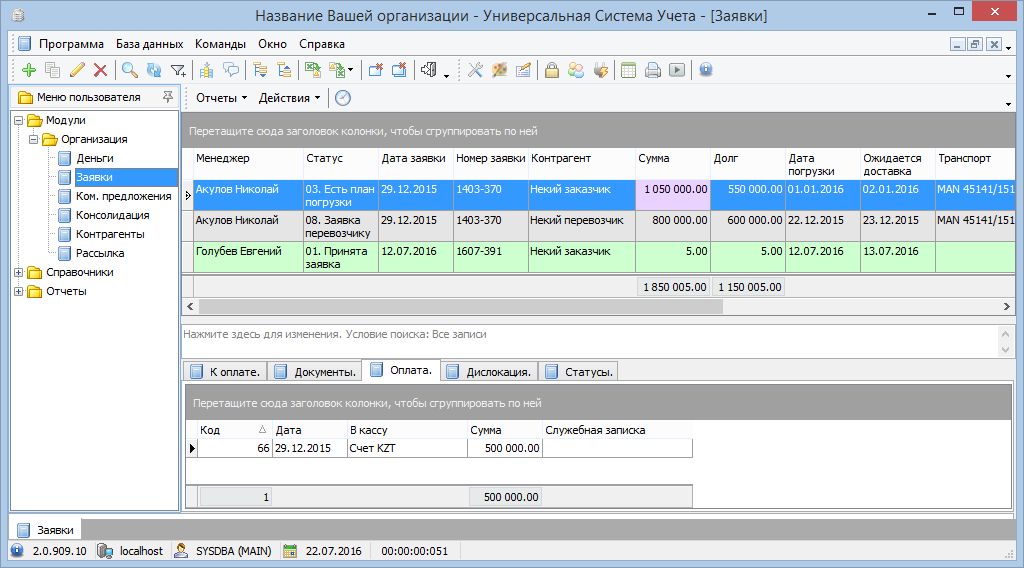Open search with the magnifying glass icon

[129, 70]
